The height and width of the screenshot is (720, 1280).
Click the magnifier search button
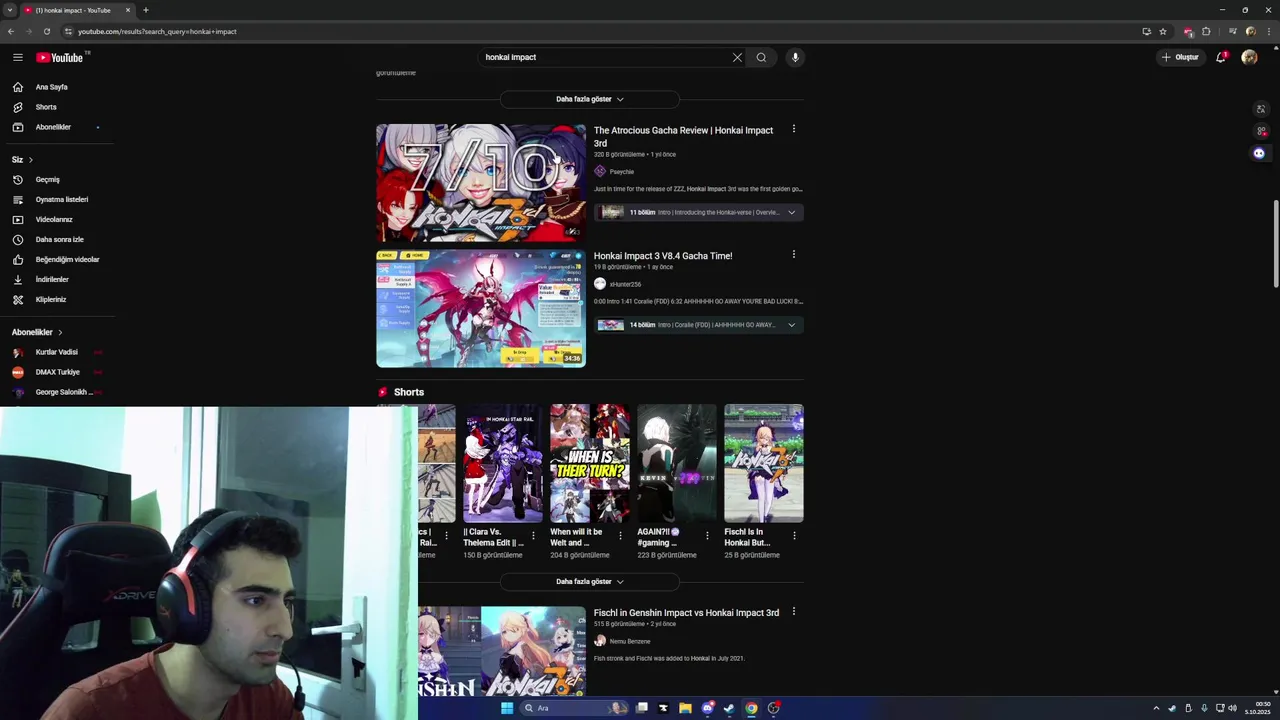click(x=761, y=57)
